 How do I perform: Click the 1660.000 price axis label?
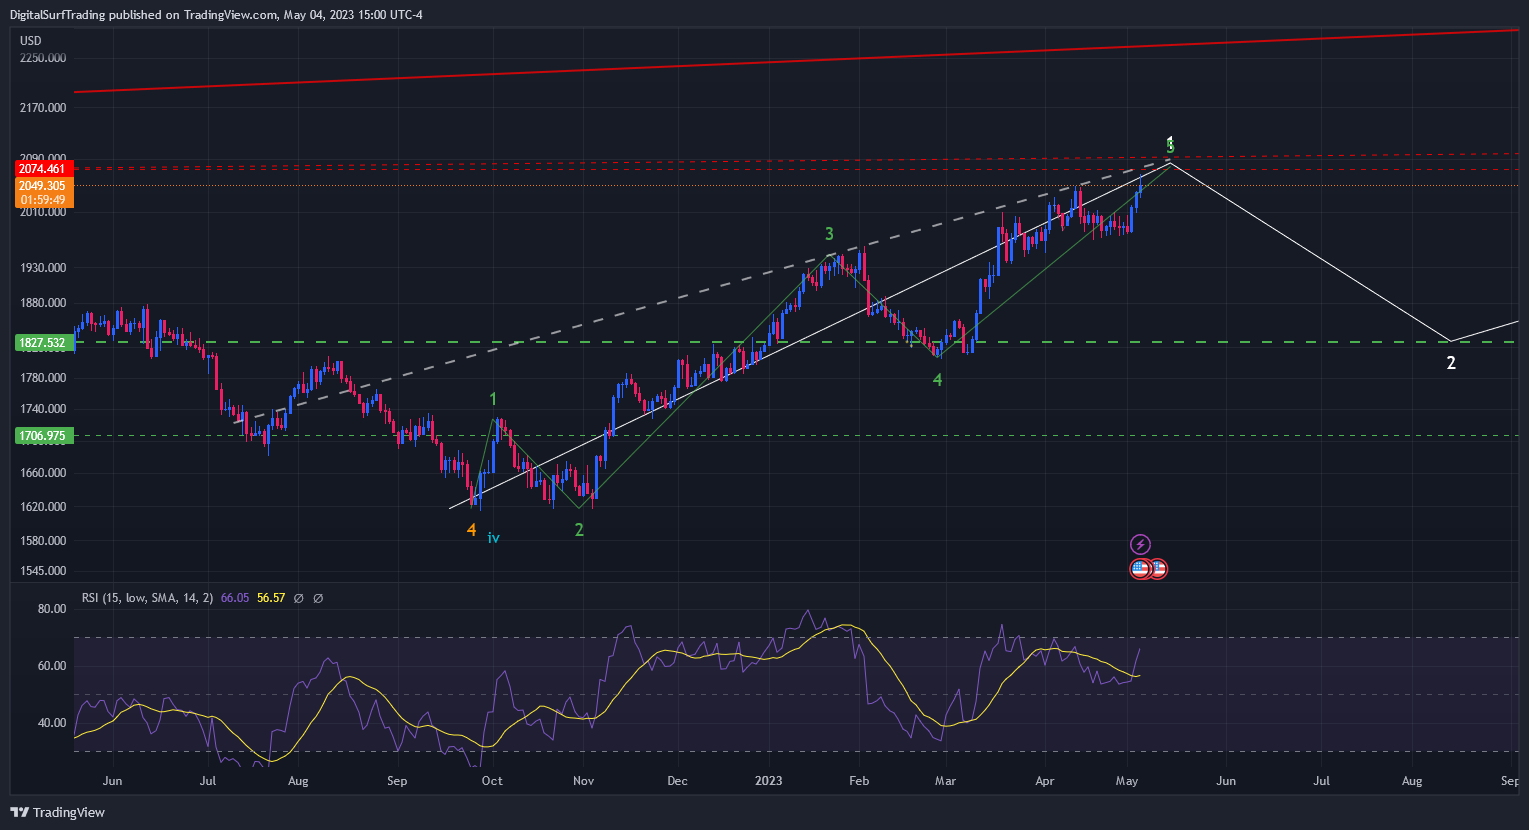(43, 473)
